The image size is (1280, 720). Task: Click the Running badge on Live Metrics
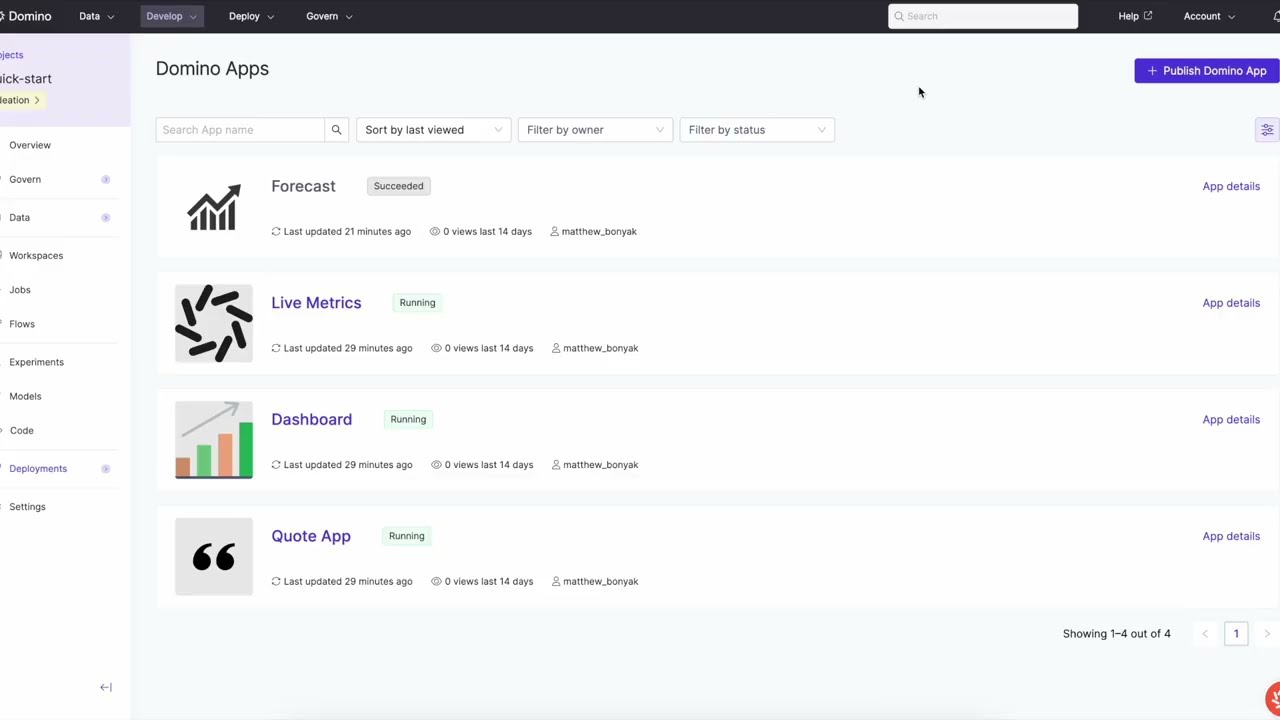point(417,303)
